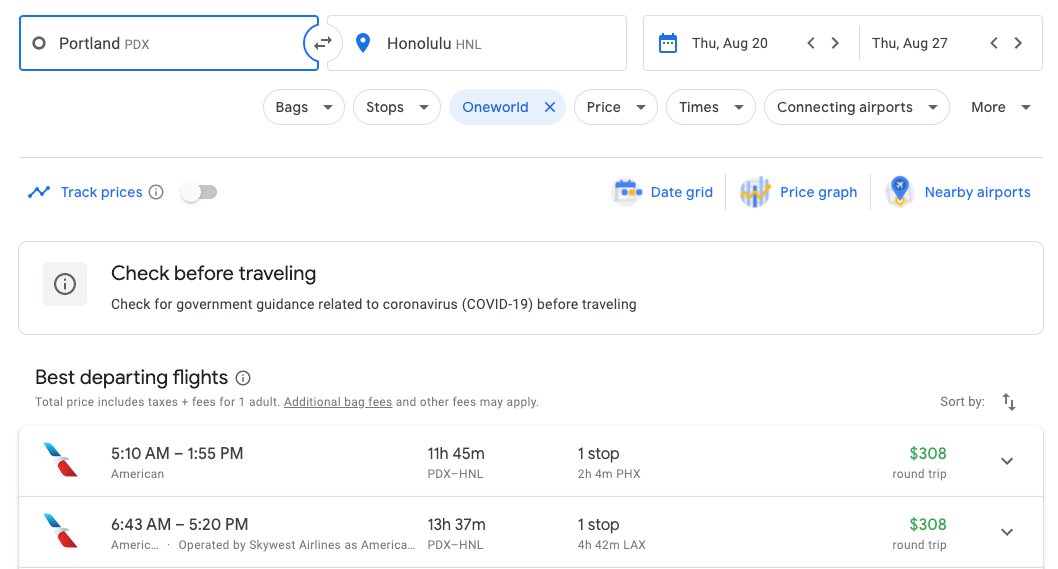
Task: Toggle Track prices switch
Action: click(199, 192)
